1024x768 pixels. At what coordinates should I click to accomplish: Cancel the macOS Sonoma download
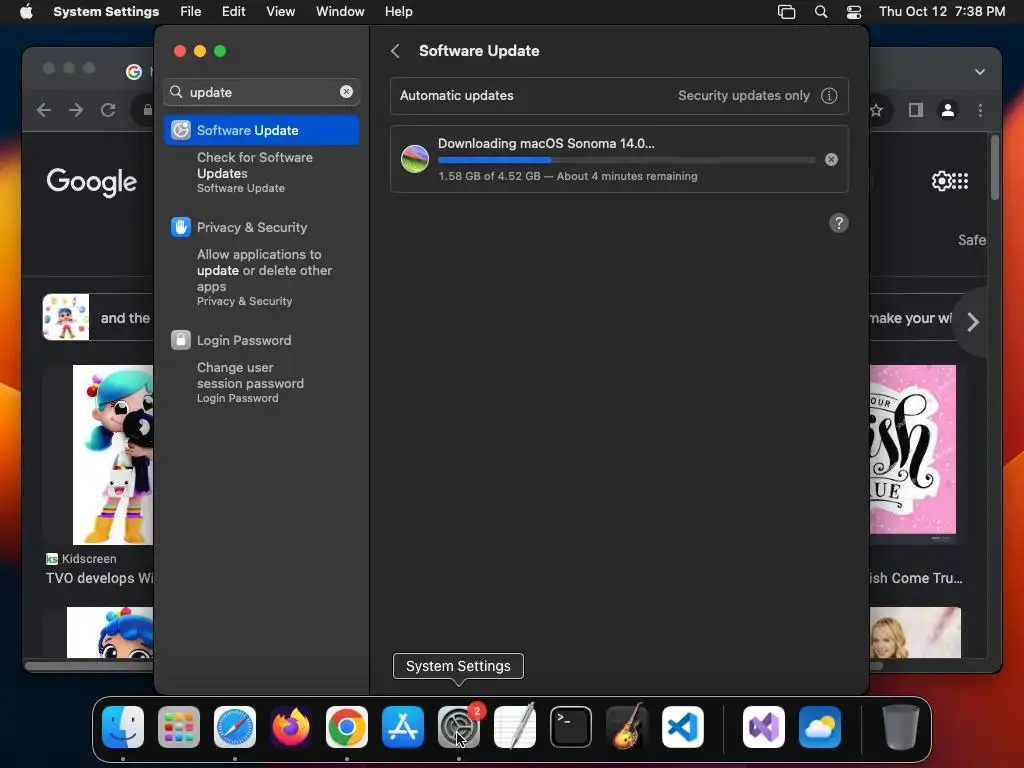(831, 159)
